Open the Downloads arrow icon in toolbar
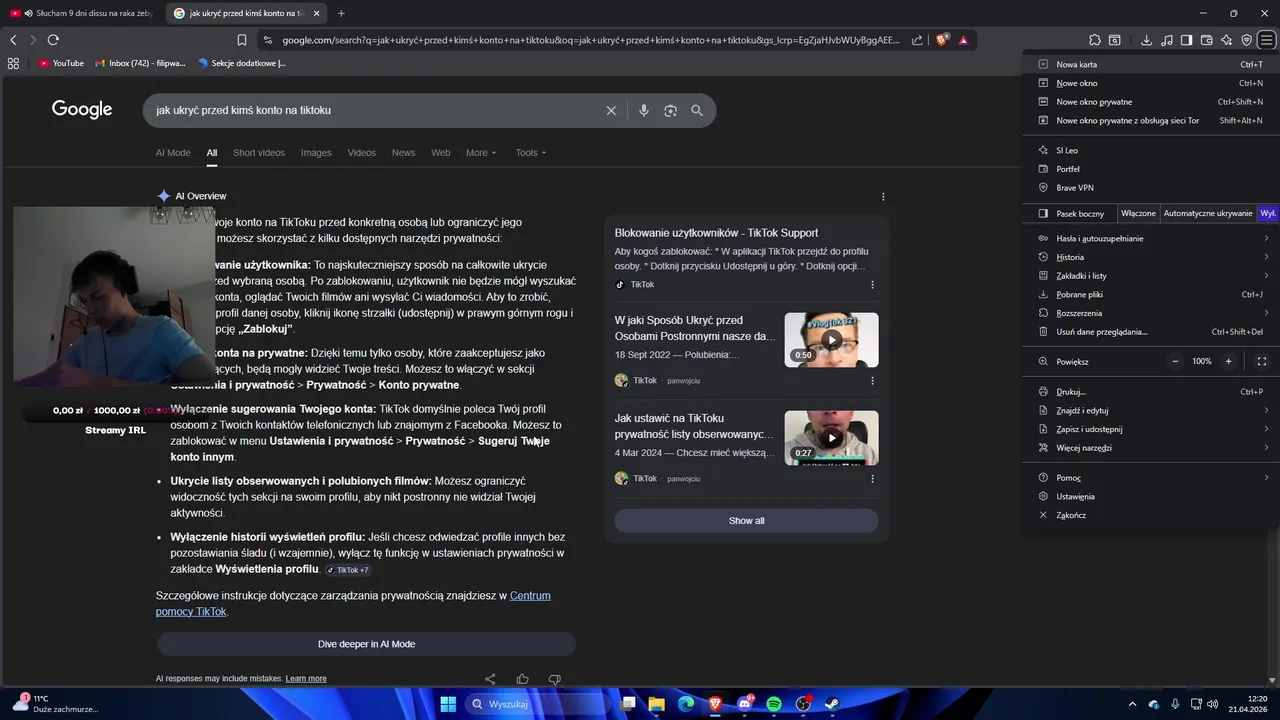Viewport: 1280px width, 720px height. [x=1146, y=40]
